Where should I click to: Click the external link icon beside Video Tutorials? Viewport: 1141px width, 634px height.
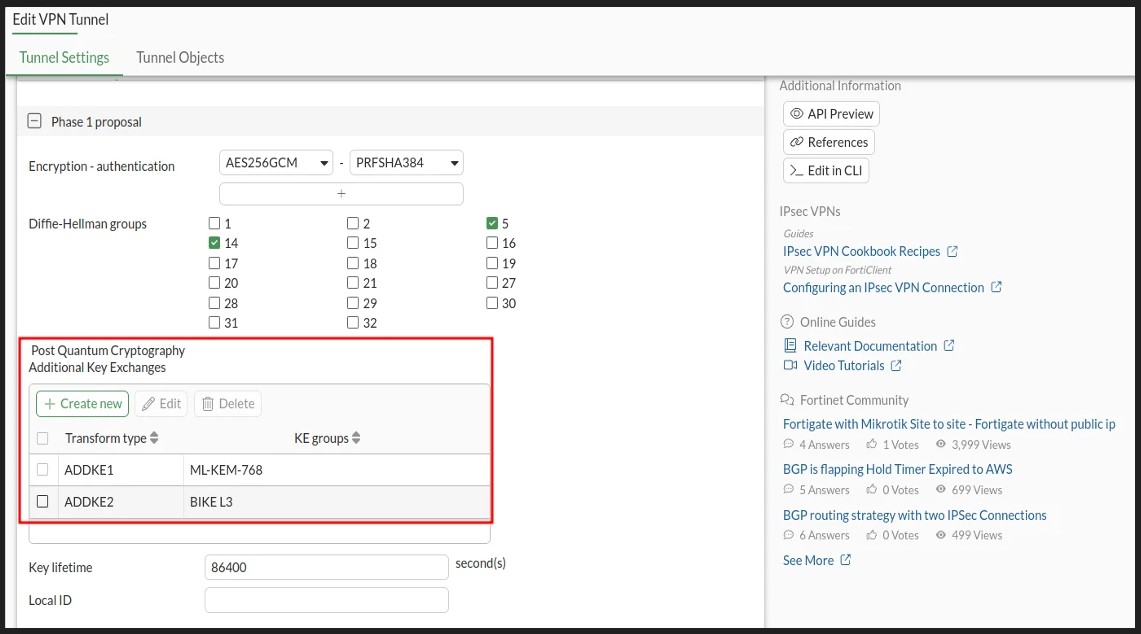click(896, 366)
